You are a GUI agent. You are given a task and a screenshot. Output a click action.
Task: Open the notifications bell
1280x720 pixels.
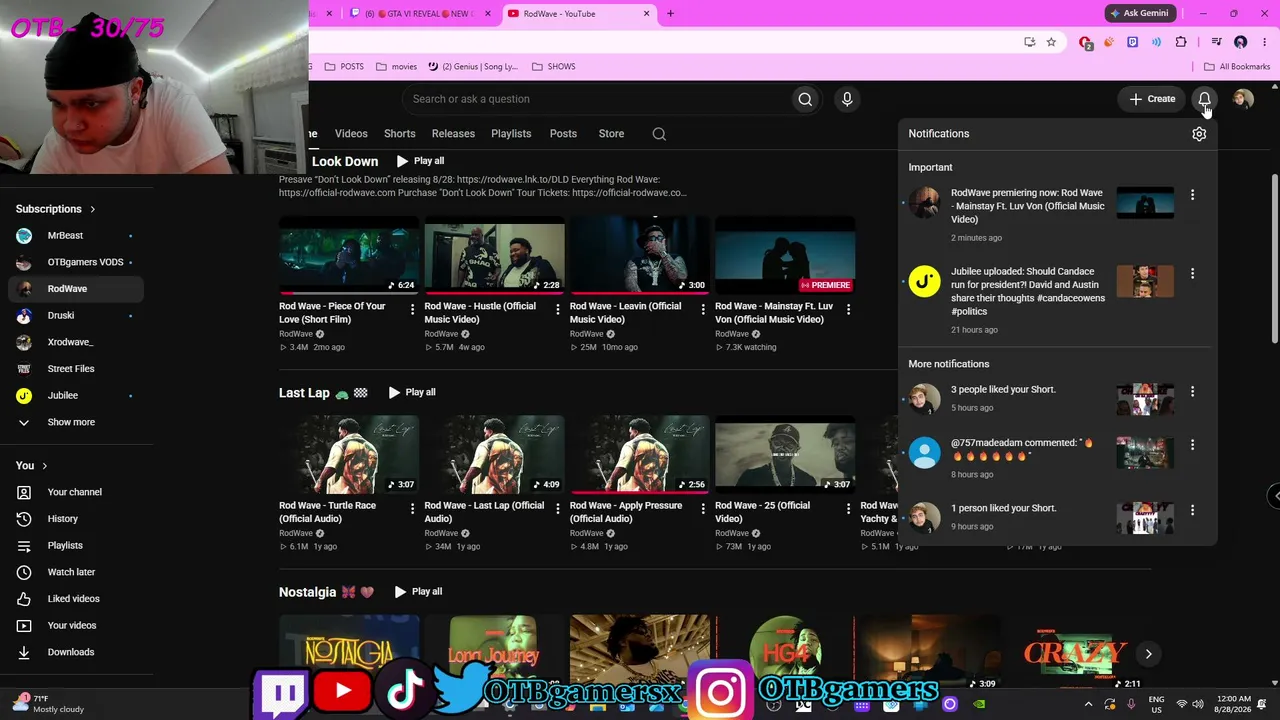pyautogui.click(x=1204, y=99)
